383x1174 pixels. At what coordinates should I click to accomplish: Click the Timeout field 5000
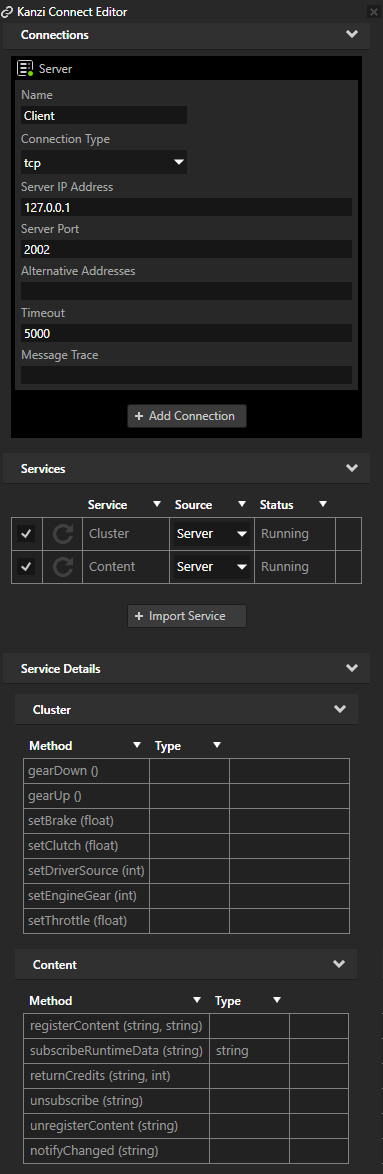pos(186,333)
